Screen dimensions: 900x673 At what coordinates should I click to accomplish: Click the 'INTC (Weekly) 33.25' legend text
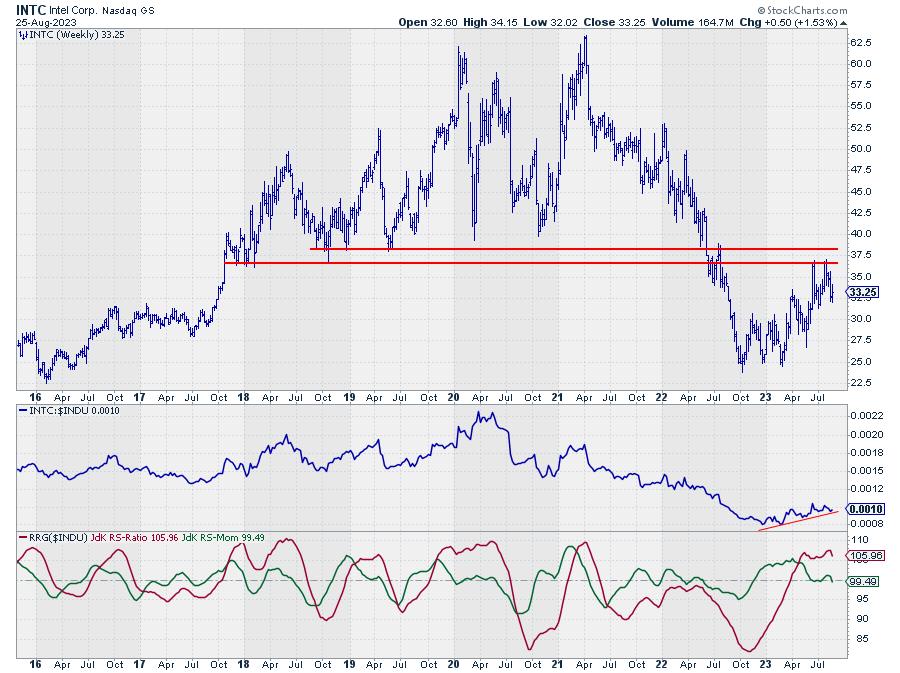point(77,35)
